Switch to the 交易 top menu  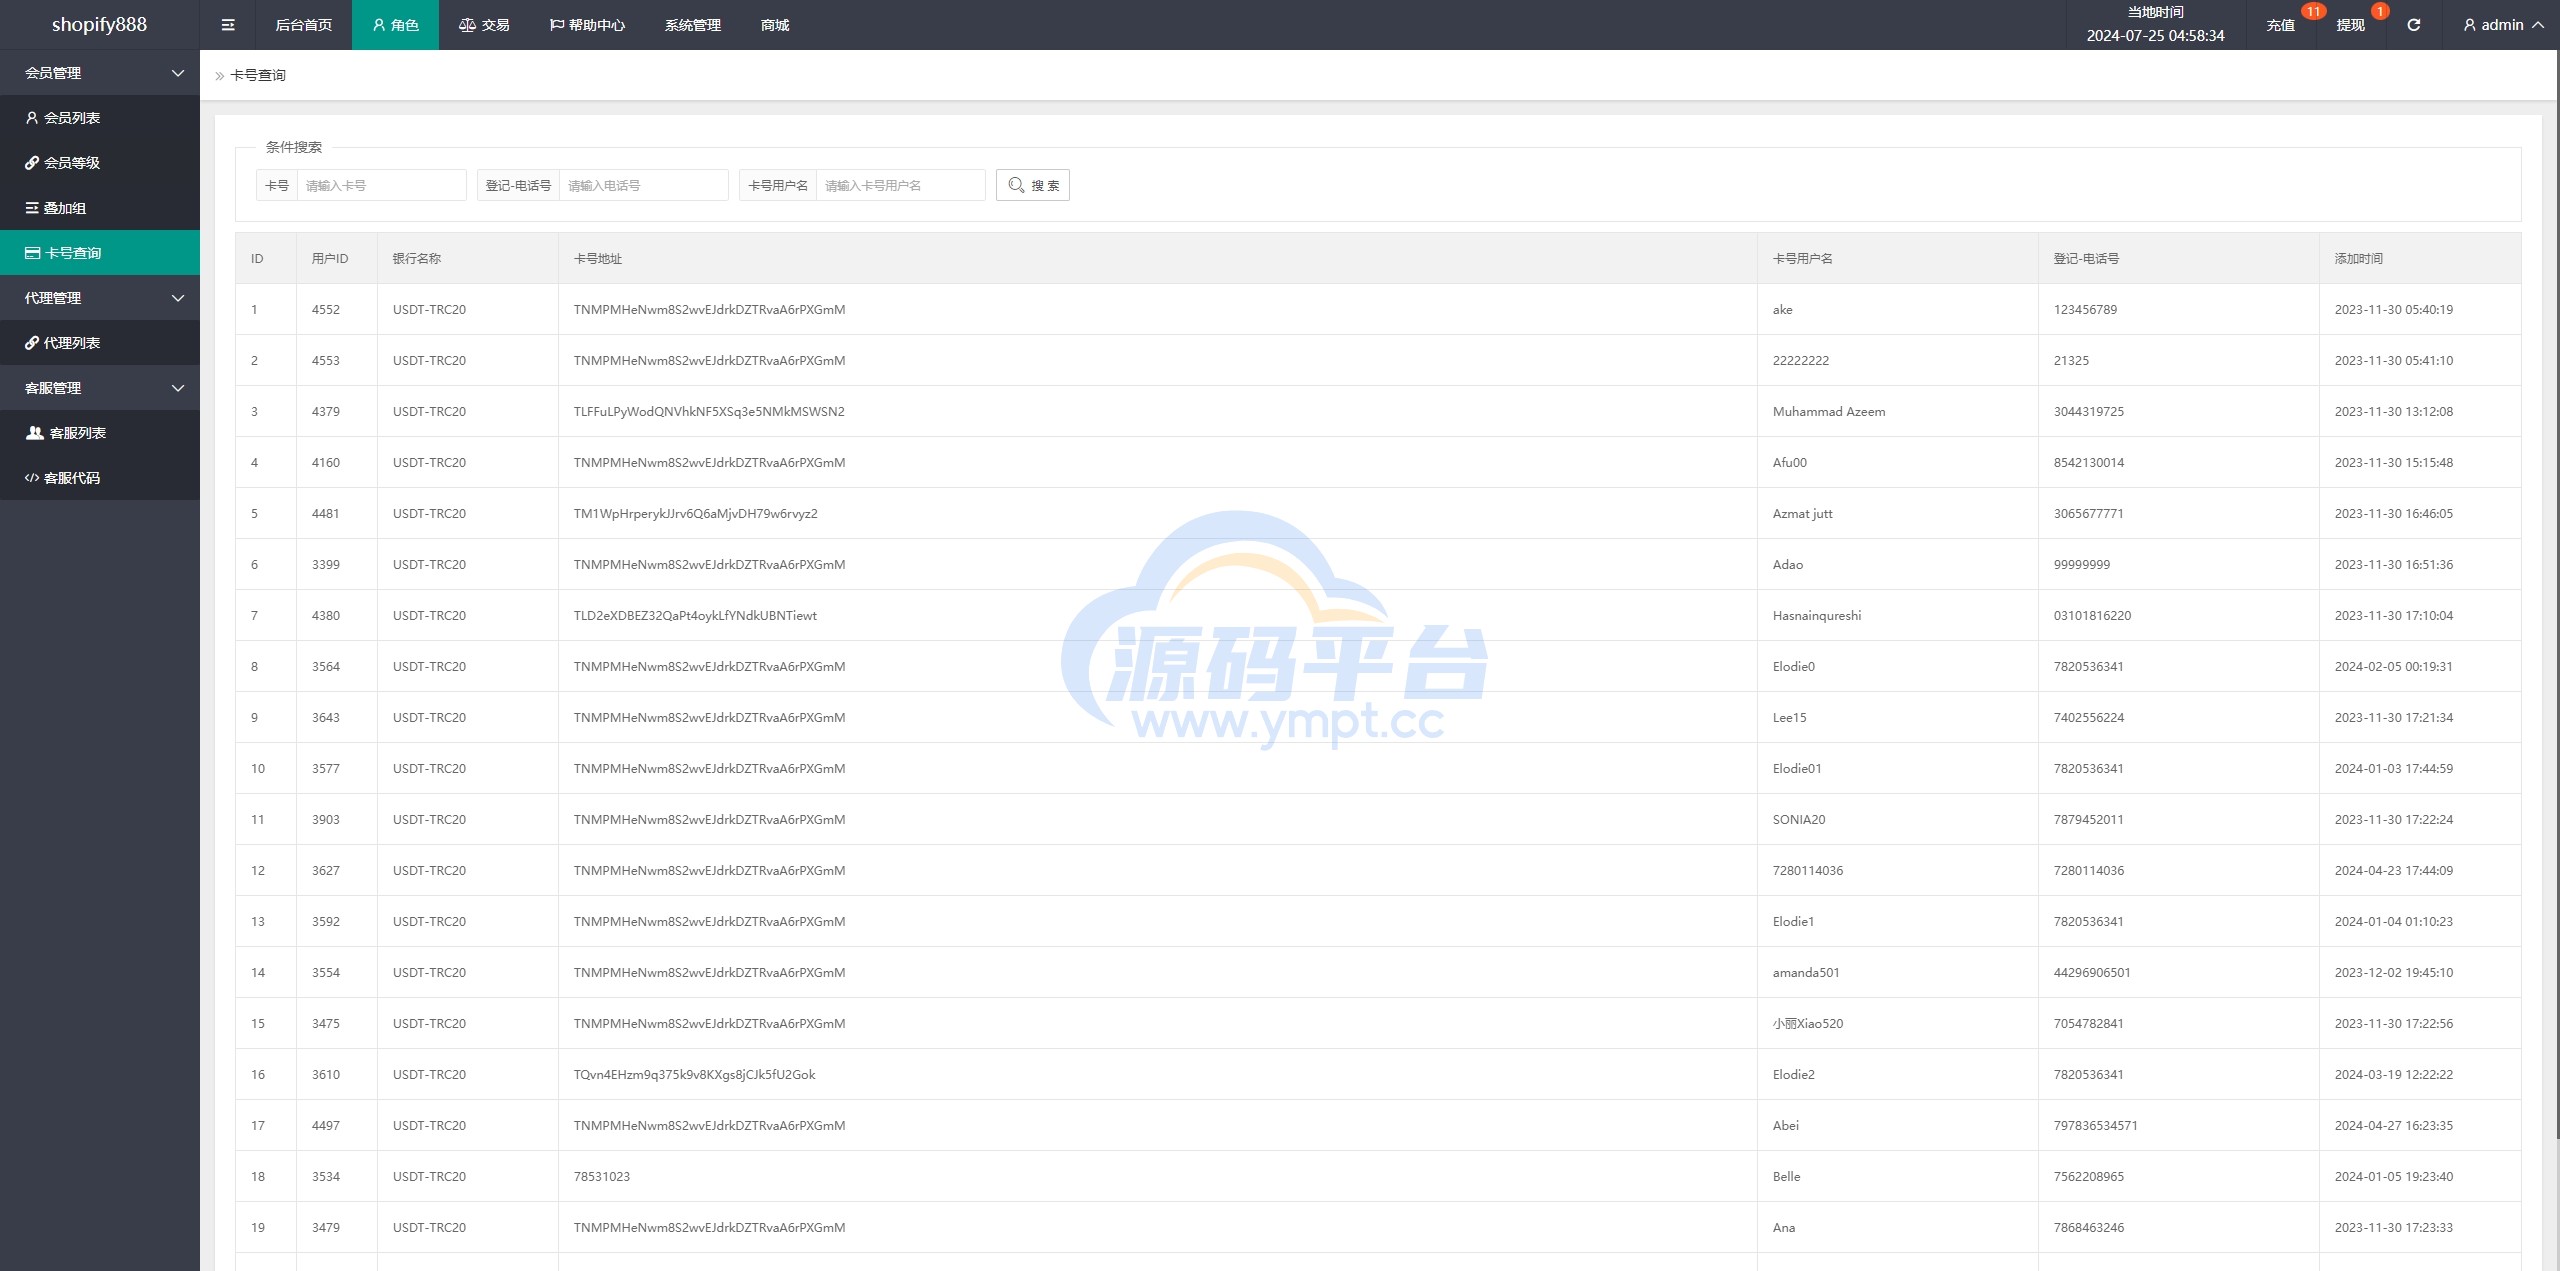(x=484, y=25)
